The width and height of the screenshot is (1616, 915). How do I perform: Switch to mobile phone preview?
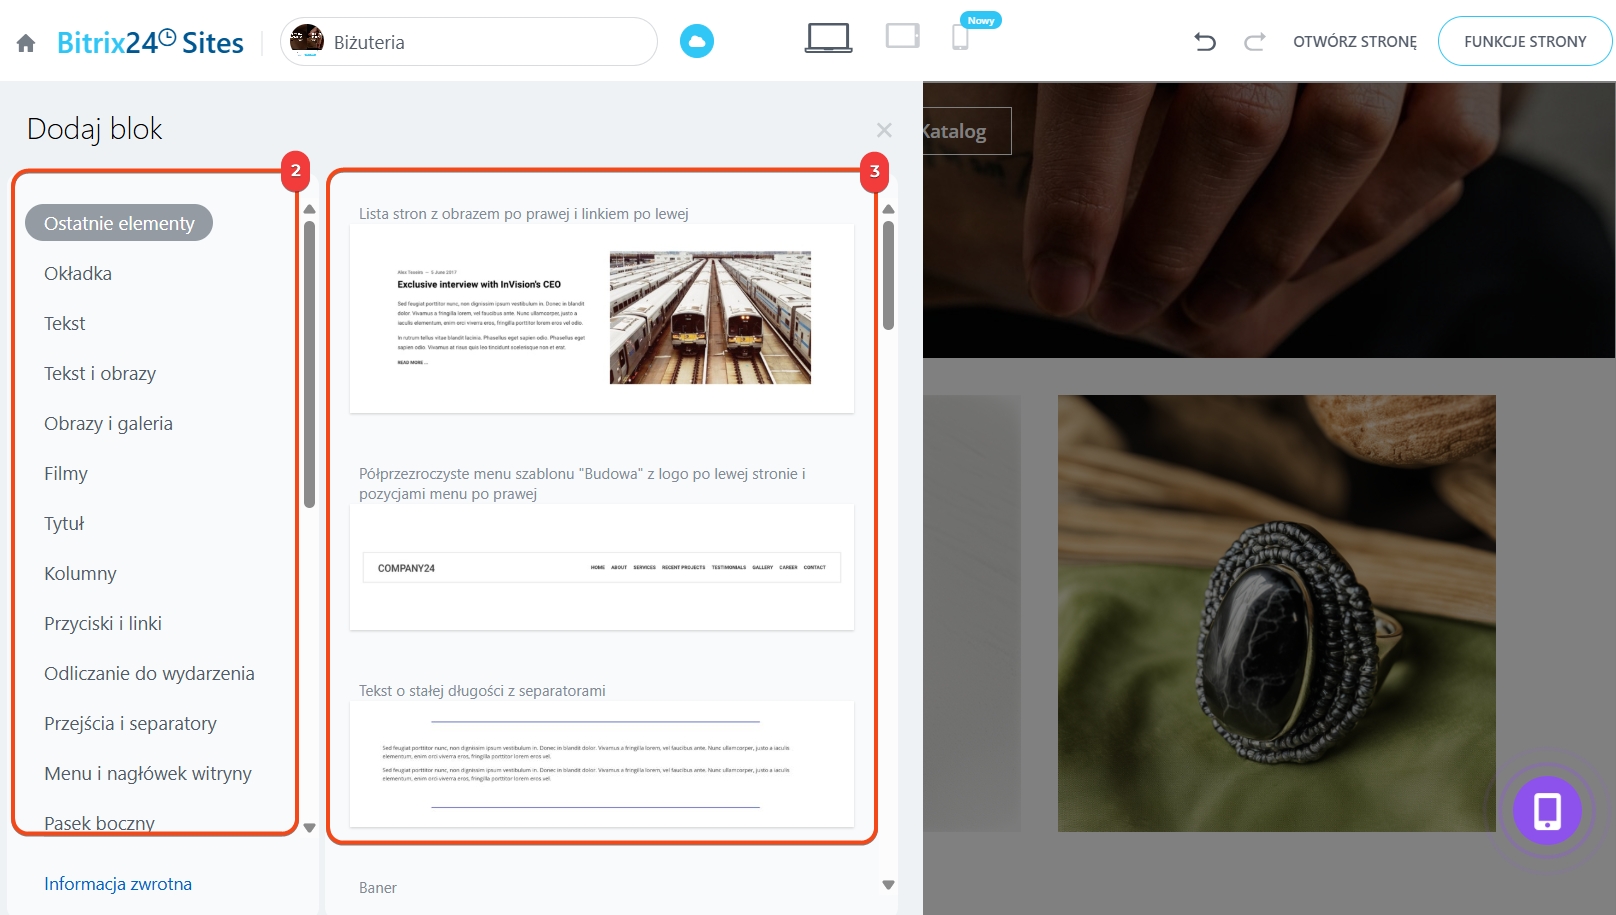960,38
